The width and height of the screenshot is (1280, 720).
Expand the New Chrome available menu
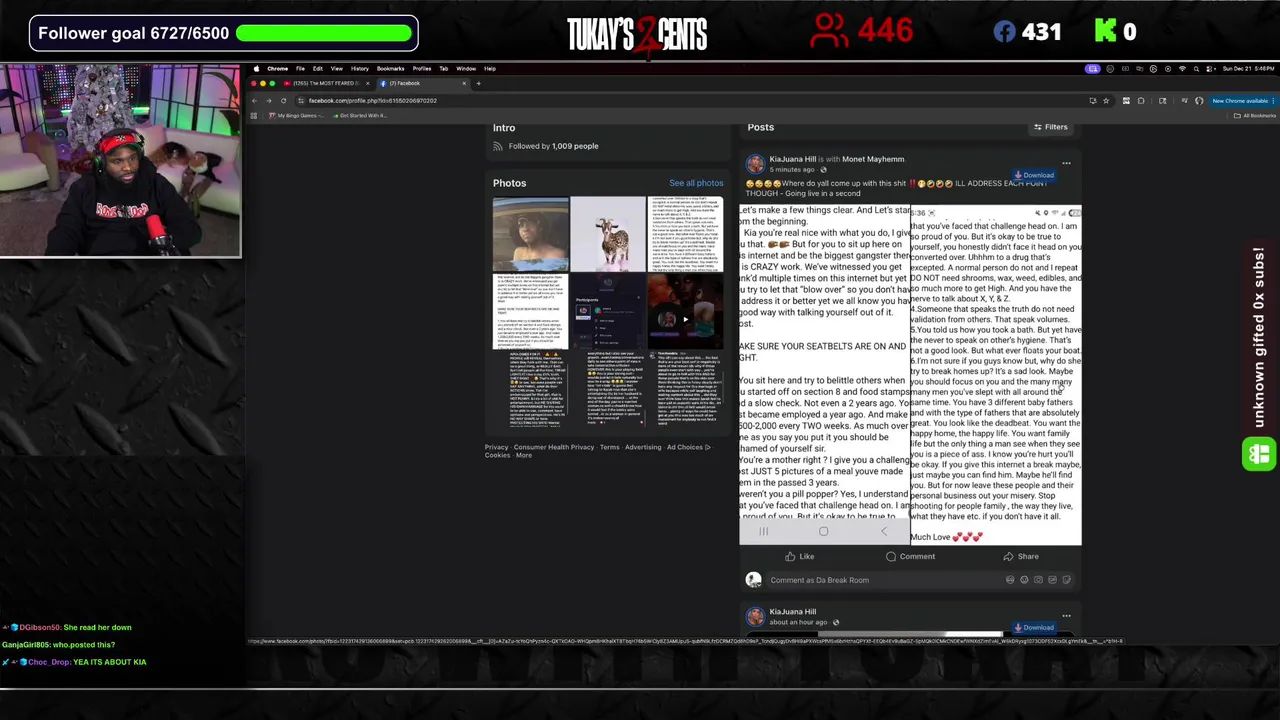1241,100
